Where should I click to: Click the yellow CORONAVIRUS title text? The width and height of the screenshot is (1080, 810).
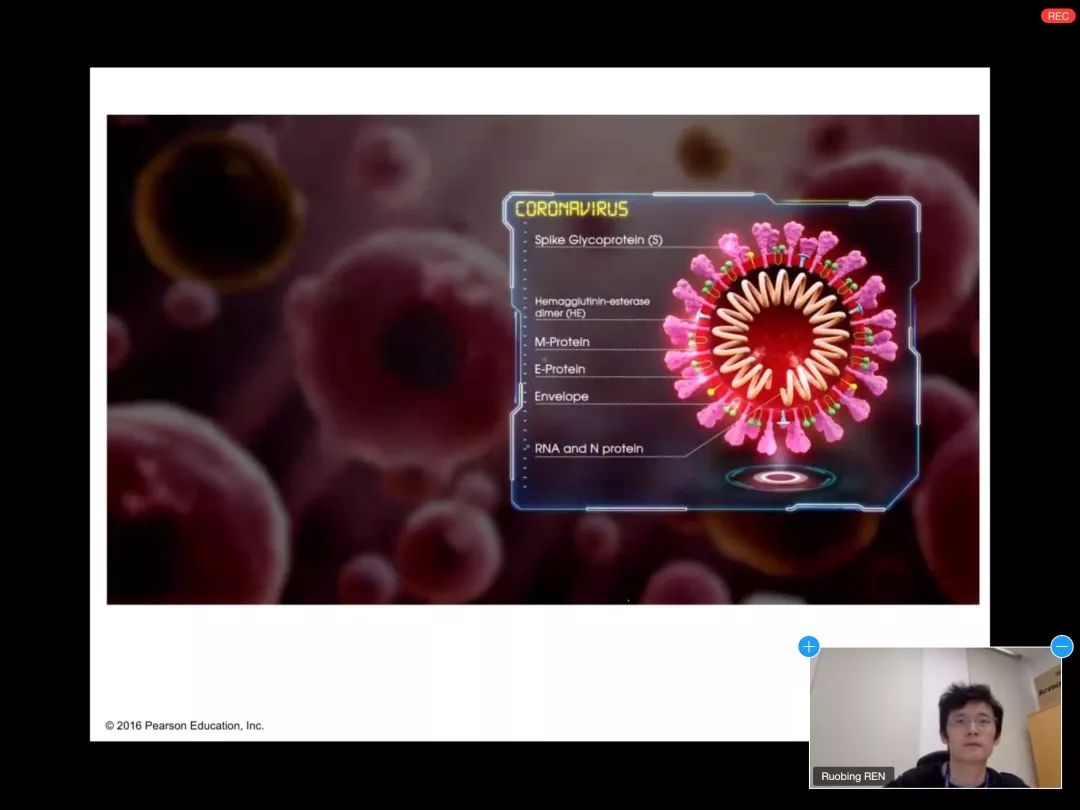tap(571, 209)
